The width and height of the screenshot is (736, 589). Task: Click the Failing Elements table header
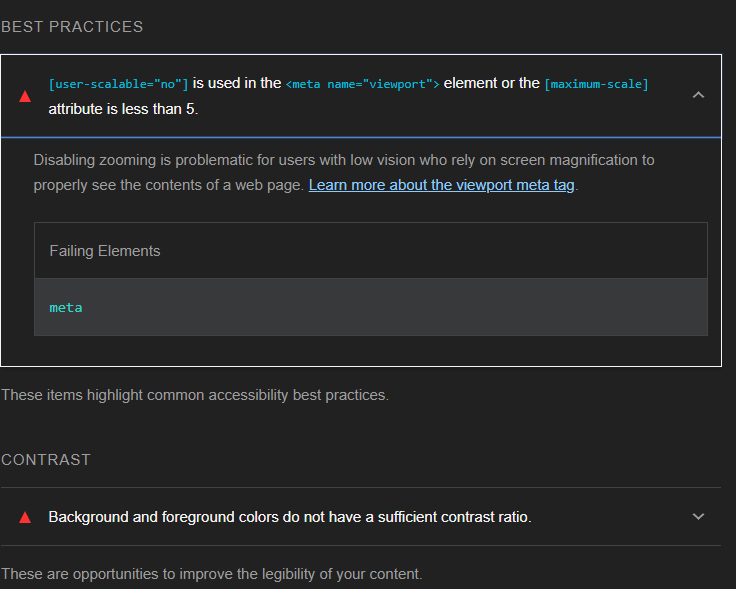(x=105, y=251)
